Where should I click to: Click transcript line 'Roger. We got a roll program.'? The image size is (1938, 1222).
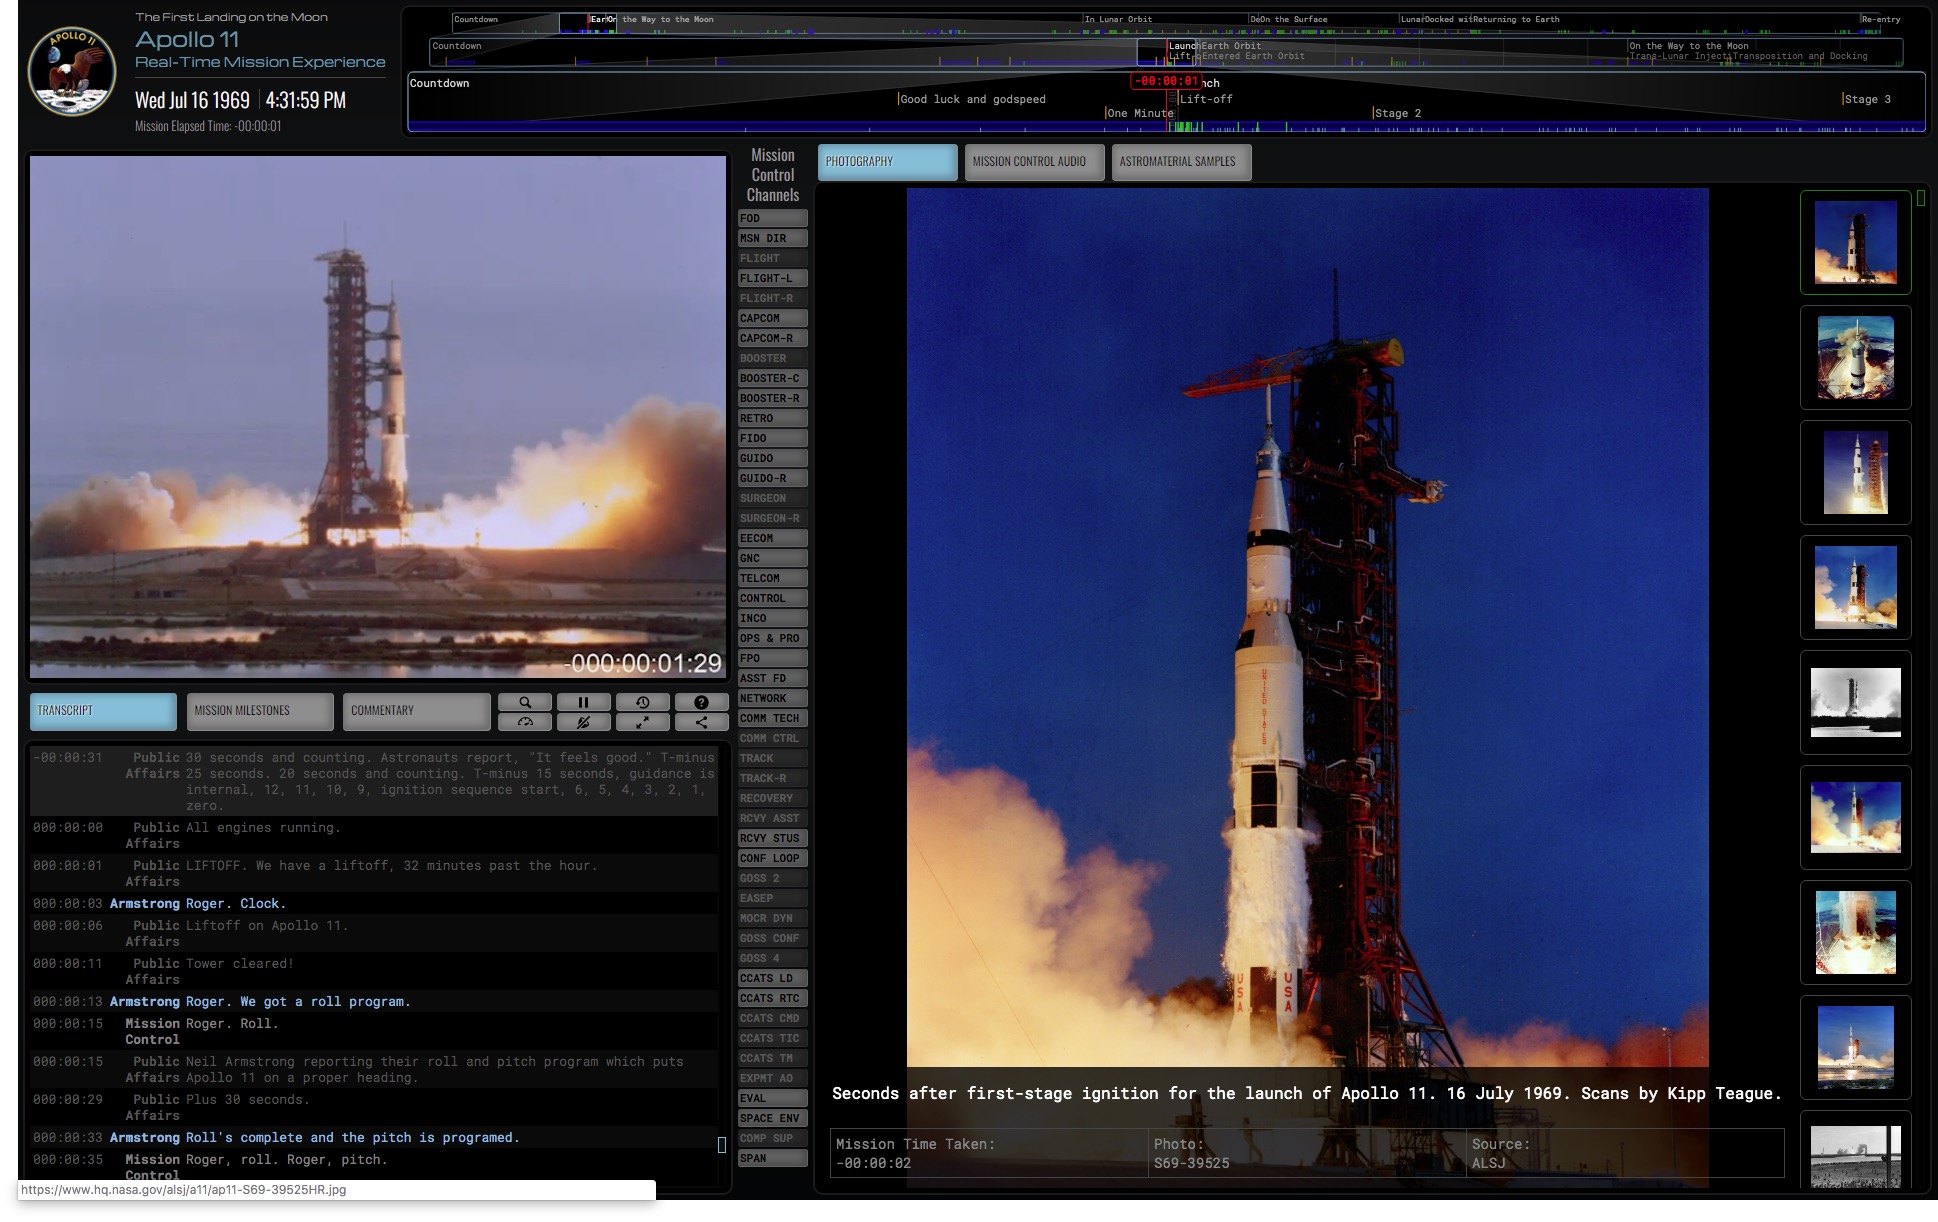tap(374, 1001)
